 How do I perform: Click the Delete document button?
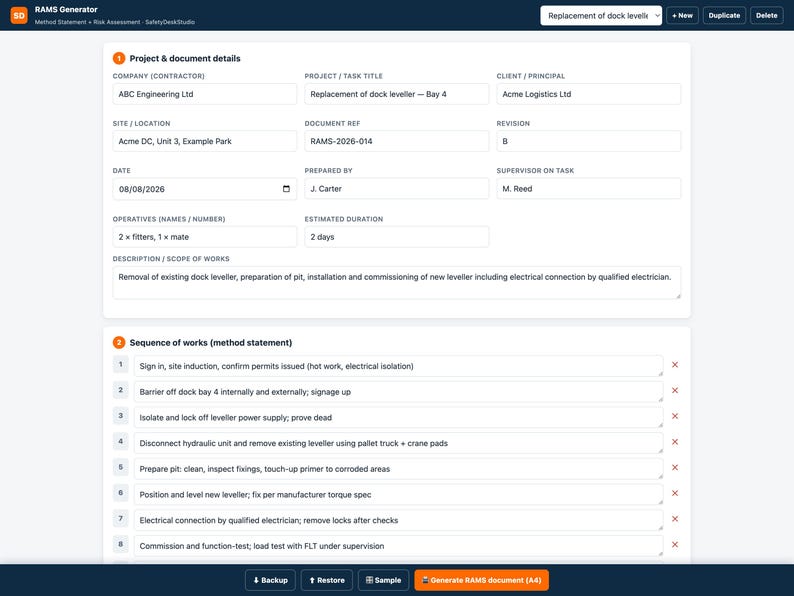pos(766,16)
